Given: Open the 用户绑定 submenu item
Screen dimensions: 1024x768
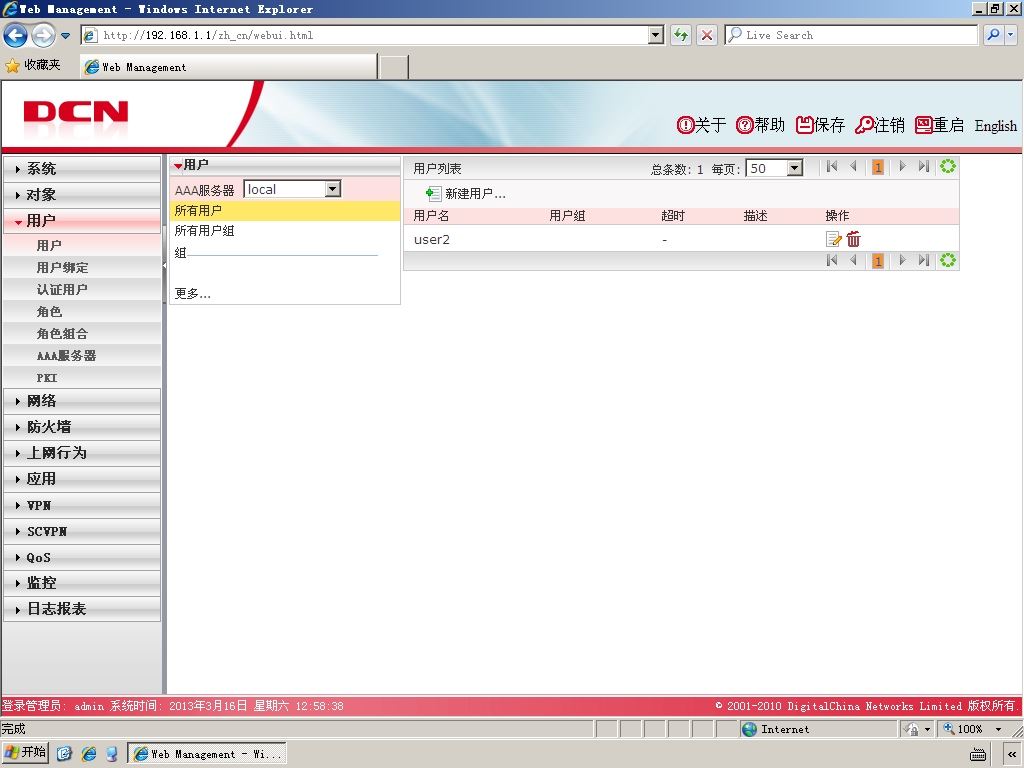Looking at the screenshot, I should click(82, 268).
